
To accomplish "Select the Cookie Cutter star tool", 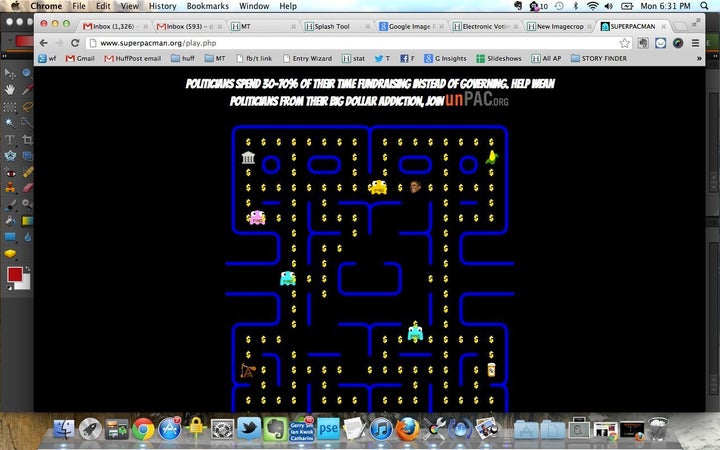I will point(10,156).
